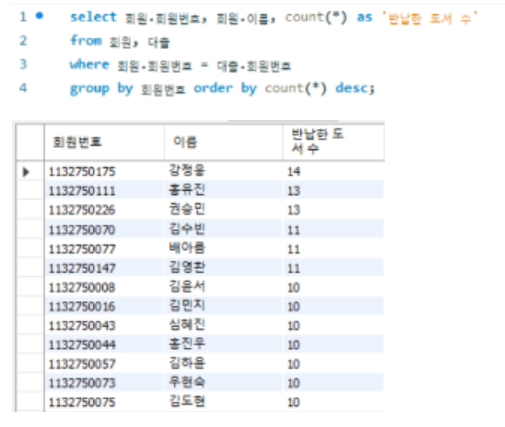Click the grid's top-left corner select-all cell
The image size is (505, 427).
[30, 142]
